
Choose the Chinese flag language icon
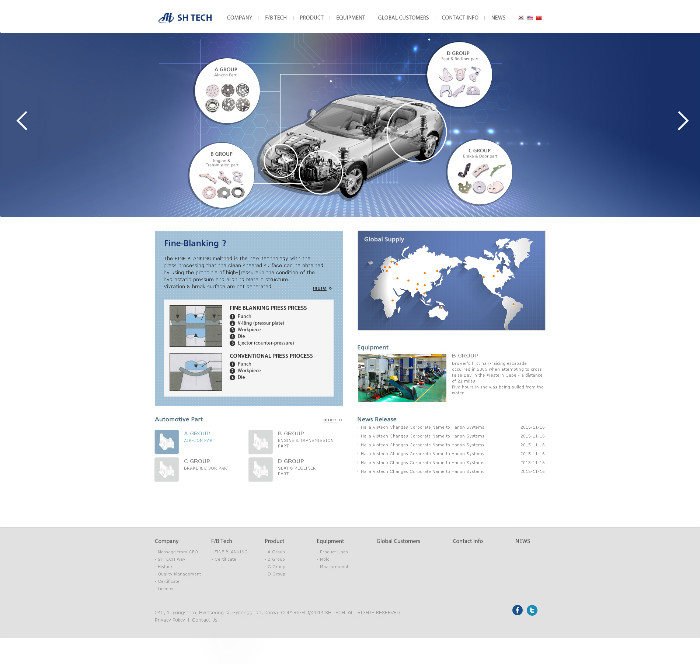[x=539, y=18]
